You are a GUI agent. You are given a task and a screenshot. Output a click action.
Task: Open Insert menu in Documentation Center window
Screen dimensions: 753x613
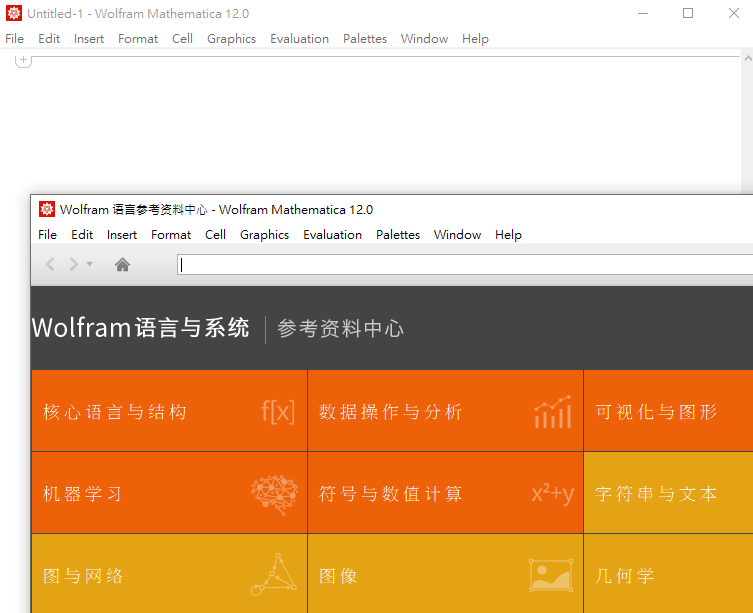pyautogui.click(x=122, y=235)
